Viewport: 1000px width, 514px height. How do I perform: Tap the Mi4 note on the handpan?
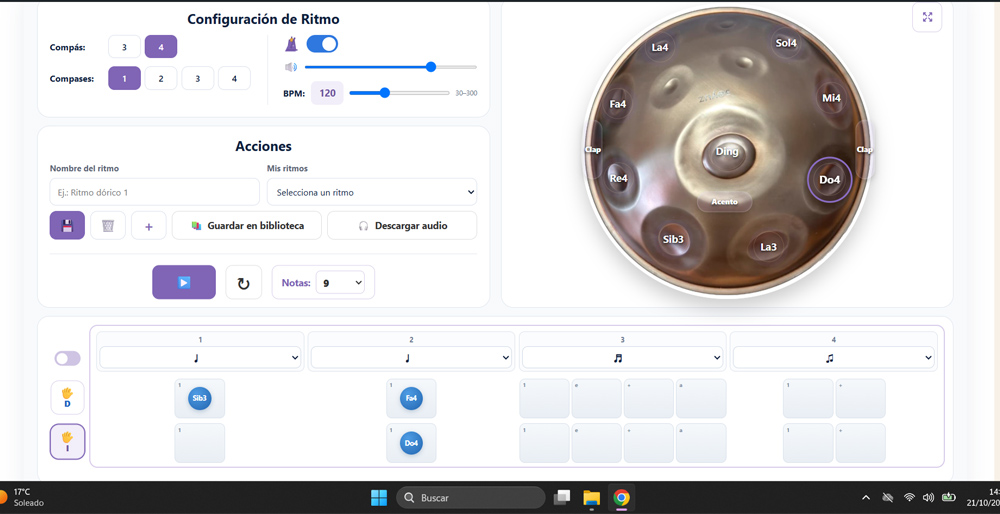[x=831, y=98]
